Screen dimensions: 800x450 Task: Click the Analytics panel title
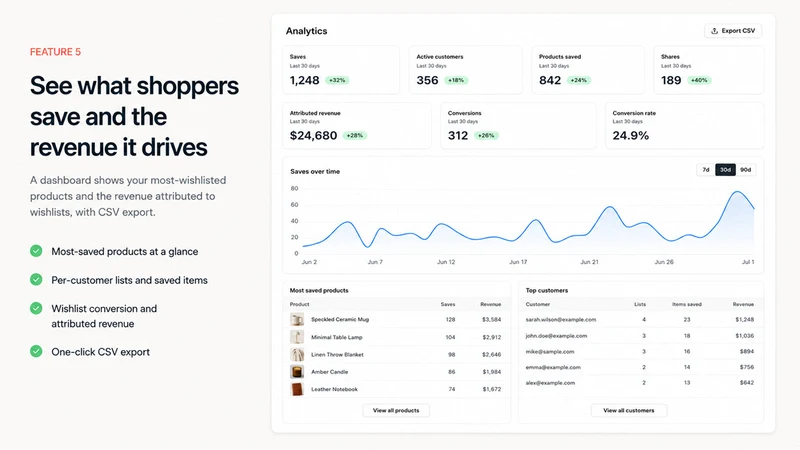pos(306,31)
